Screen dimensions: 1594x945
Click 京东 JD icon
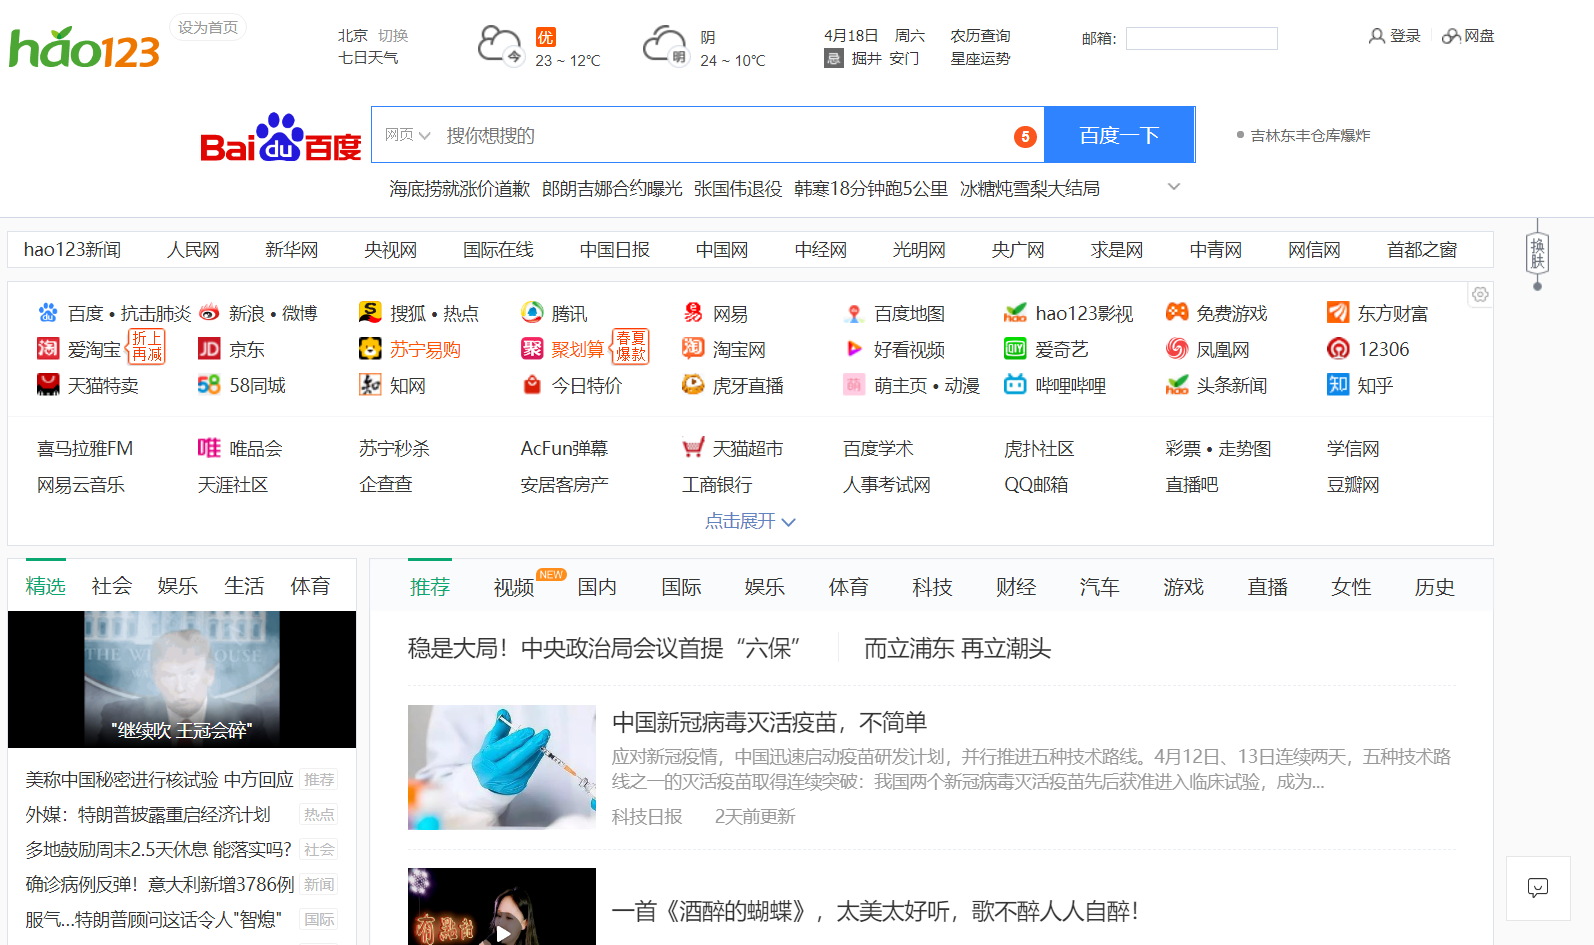pos(209,349)
